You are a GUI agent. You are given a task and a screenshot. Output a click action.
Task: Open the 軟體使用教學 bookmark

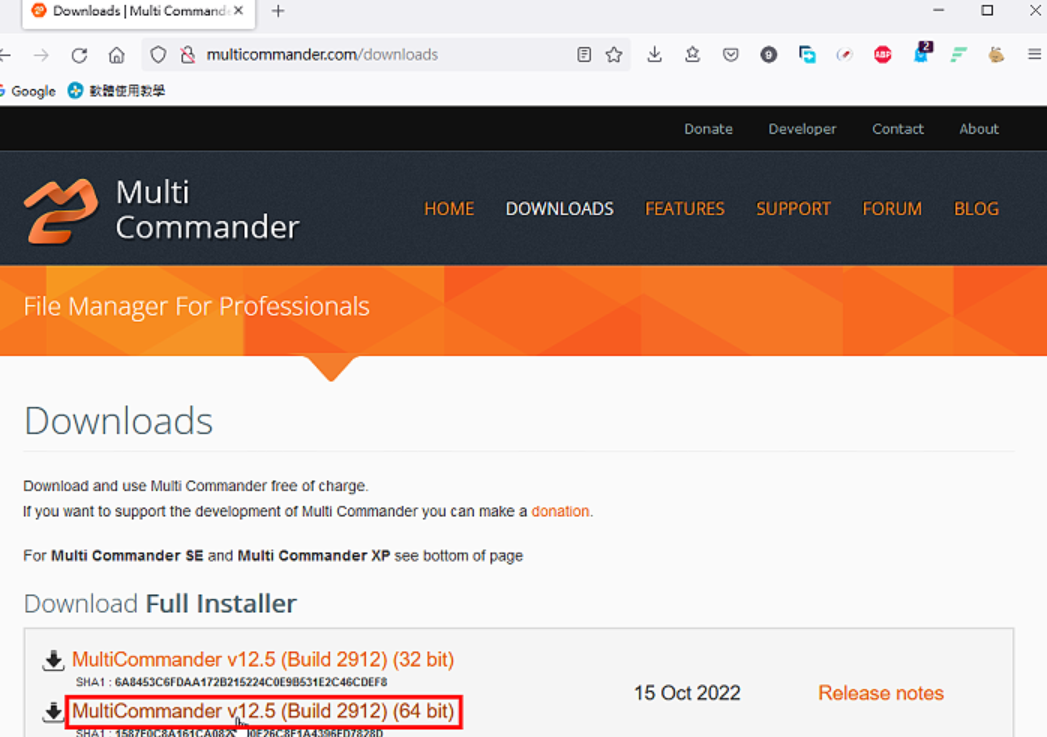(x=117, y=91)
